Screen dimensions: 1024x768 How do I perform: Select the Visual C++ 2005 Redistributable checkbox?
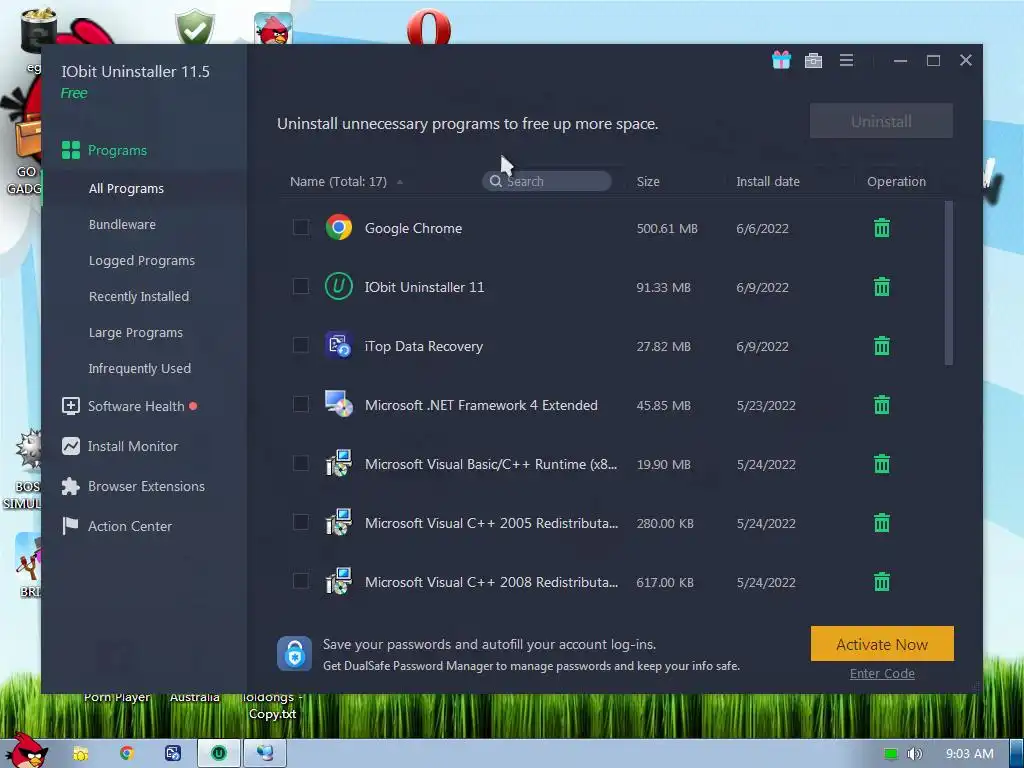[300, 522]
